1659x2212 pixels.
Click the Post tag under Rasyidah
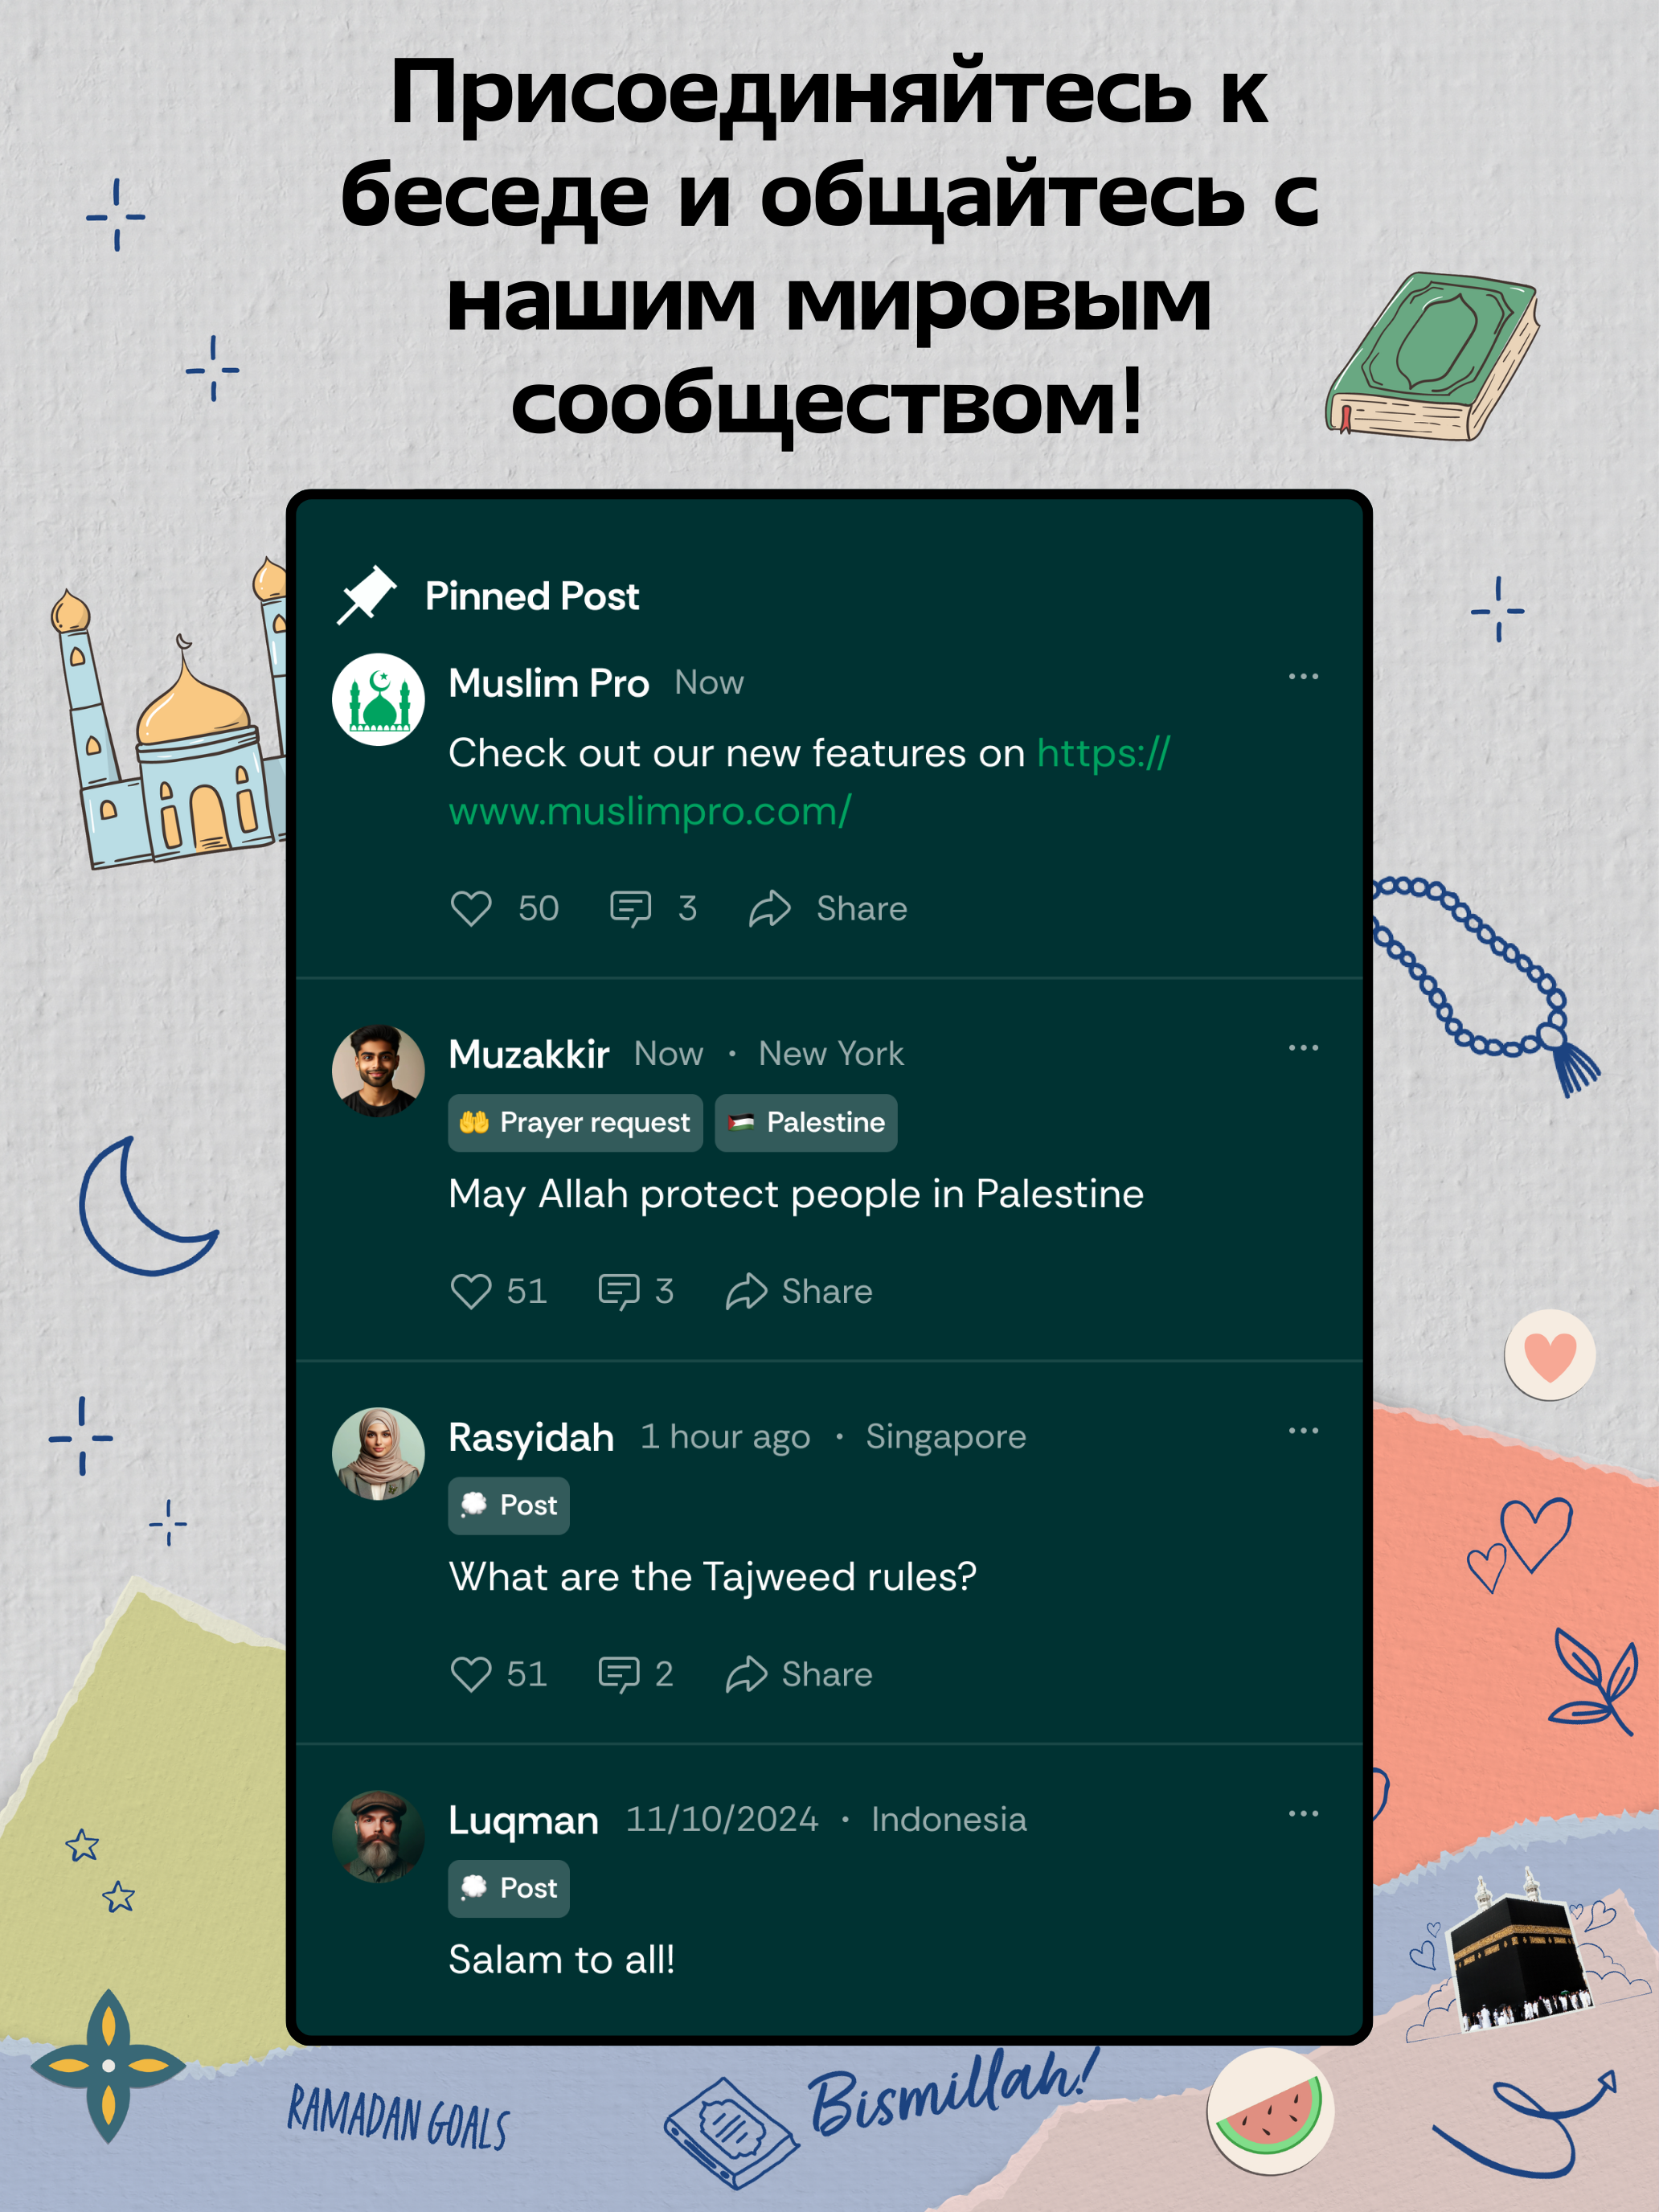tap(509, 1506)
